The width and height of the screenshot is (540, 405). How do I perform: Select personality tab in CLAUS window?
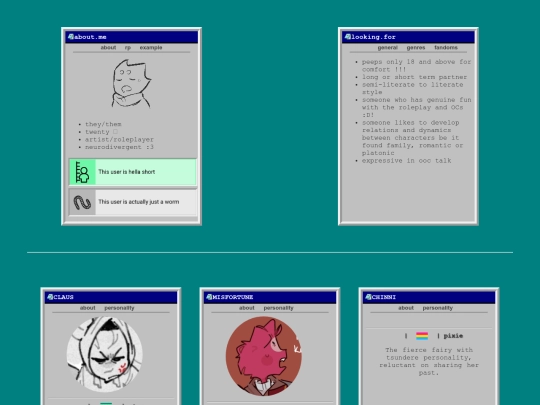click(119, 308)
